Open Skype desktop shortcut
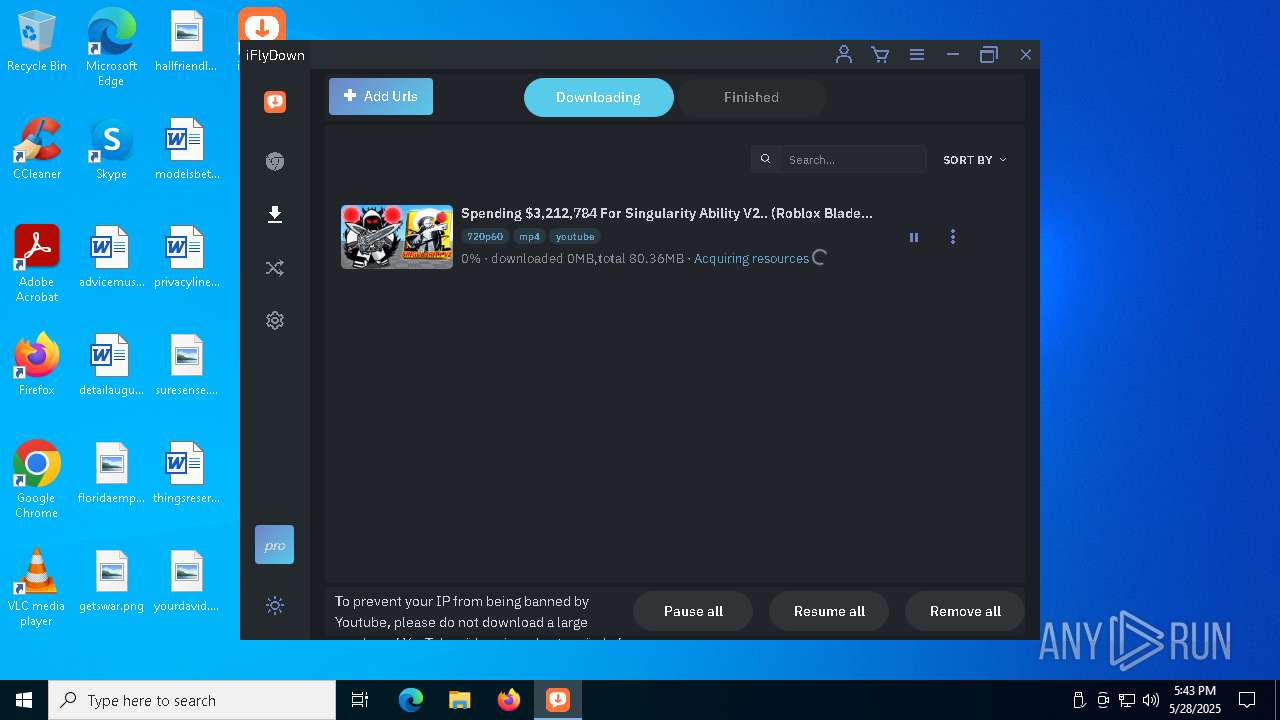1280x720 pixels. pyautogui.click(x=111, y=150)
